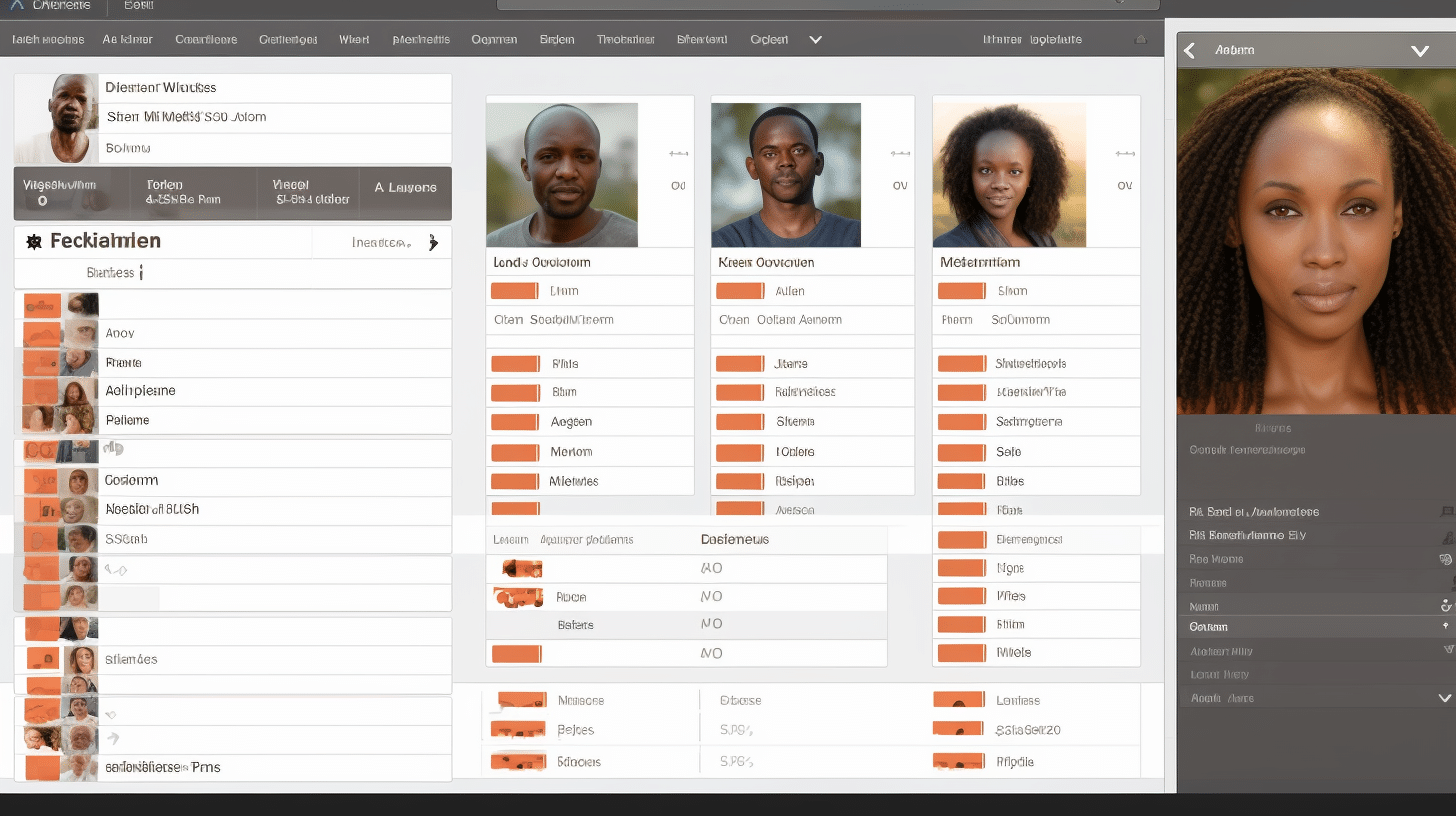1456x816 pixels.
Task: Open the Ocleri menu
Action: coord(769,40)
